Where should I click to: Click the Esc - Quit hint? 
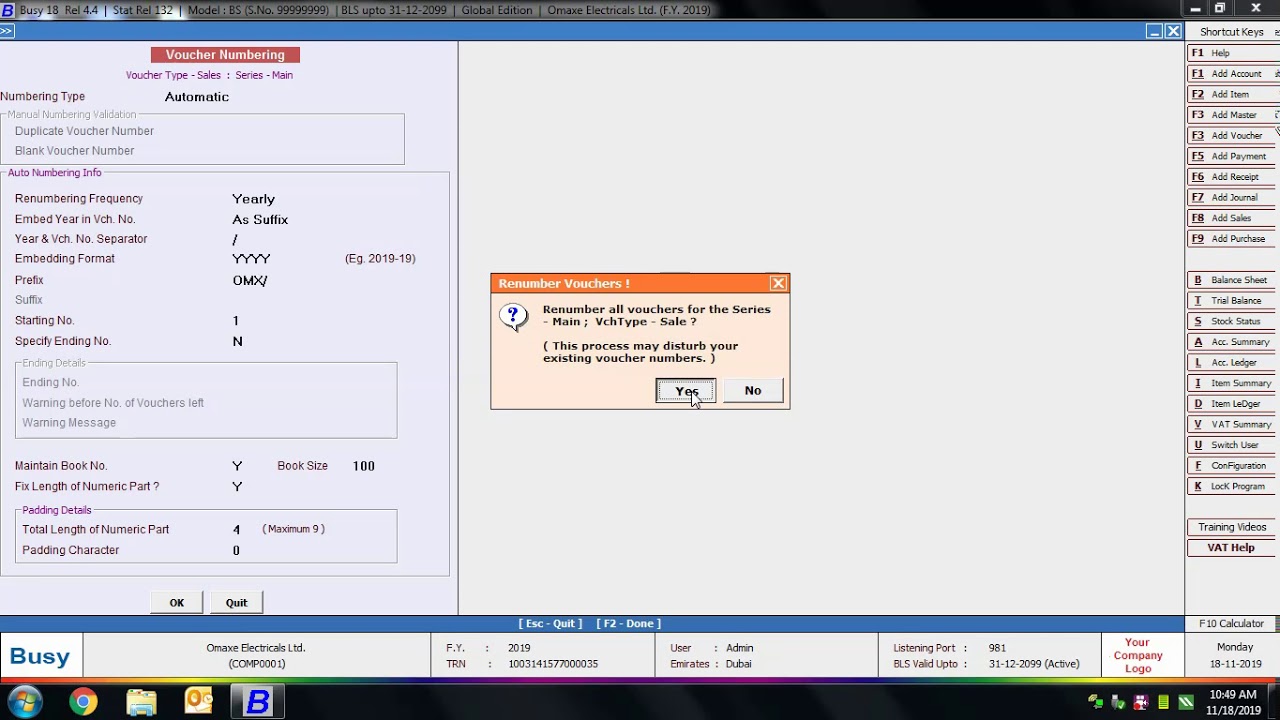click(550, 623)
